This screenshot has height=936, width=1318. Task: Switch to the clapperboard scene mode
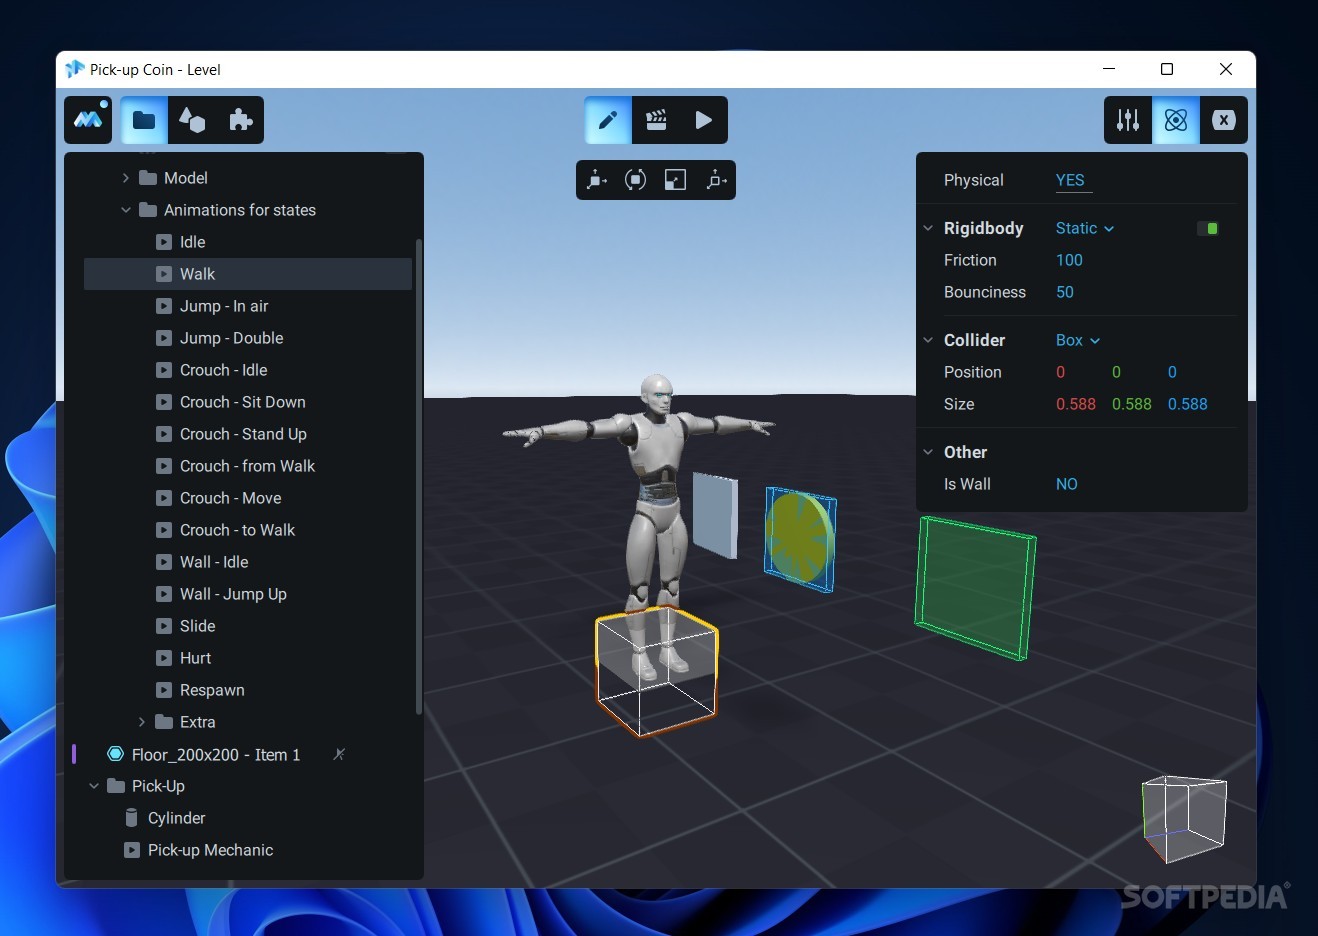tap(656, 120)
